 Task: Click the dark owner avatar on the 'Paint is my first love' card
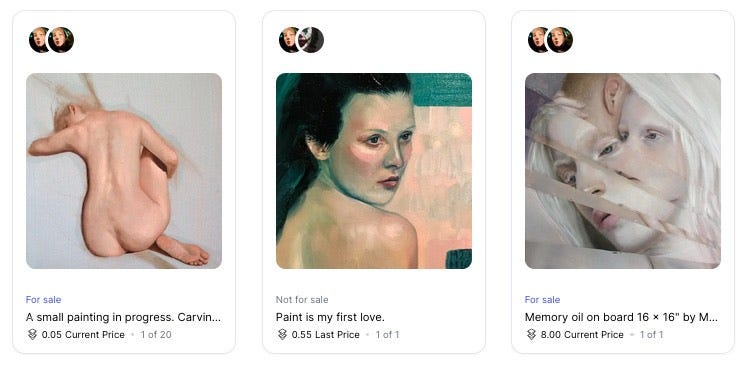pyautogui.click(x=311, y=40)
